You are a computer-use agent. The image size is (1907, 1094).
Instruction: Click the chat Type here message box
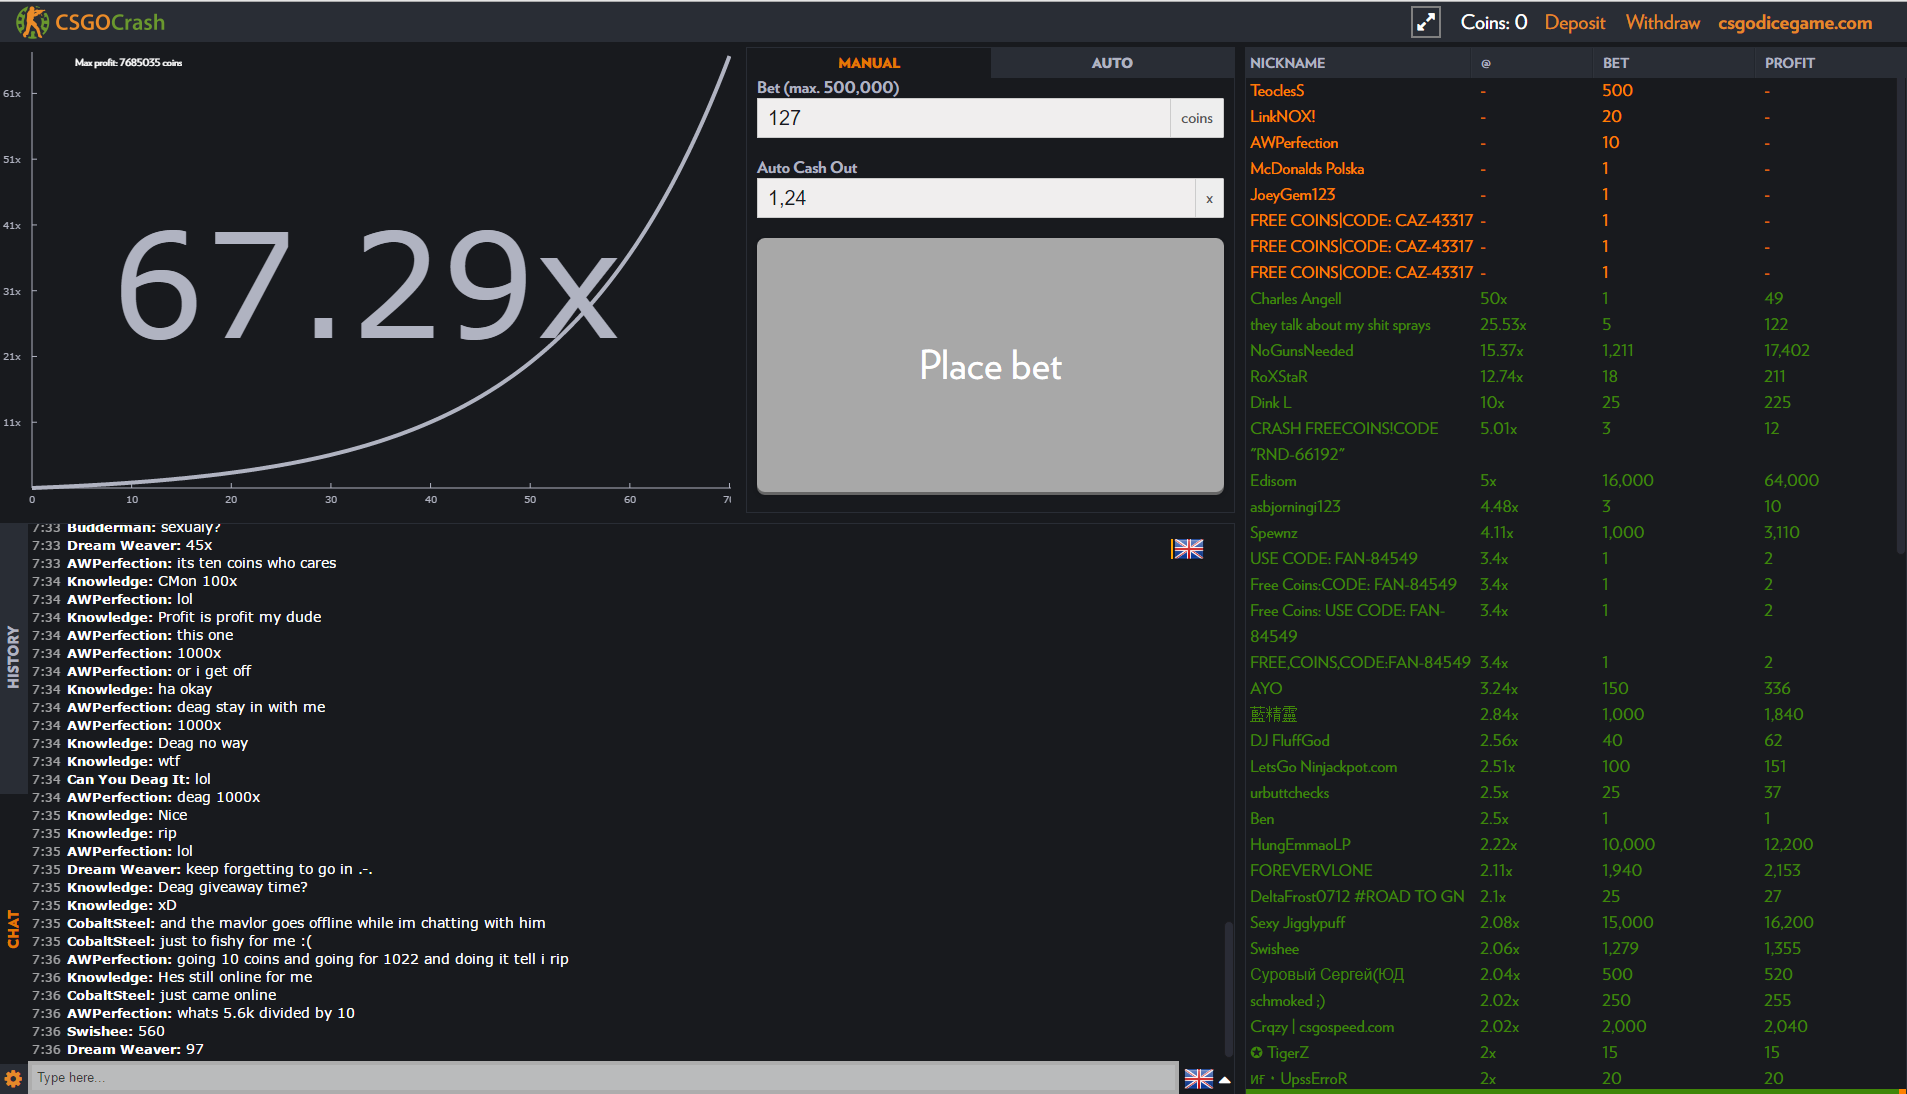pos(603,1077)
